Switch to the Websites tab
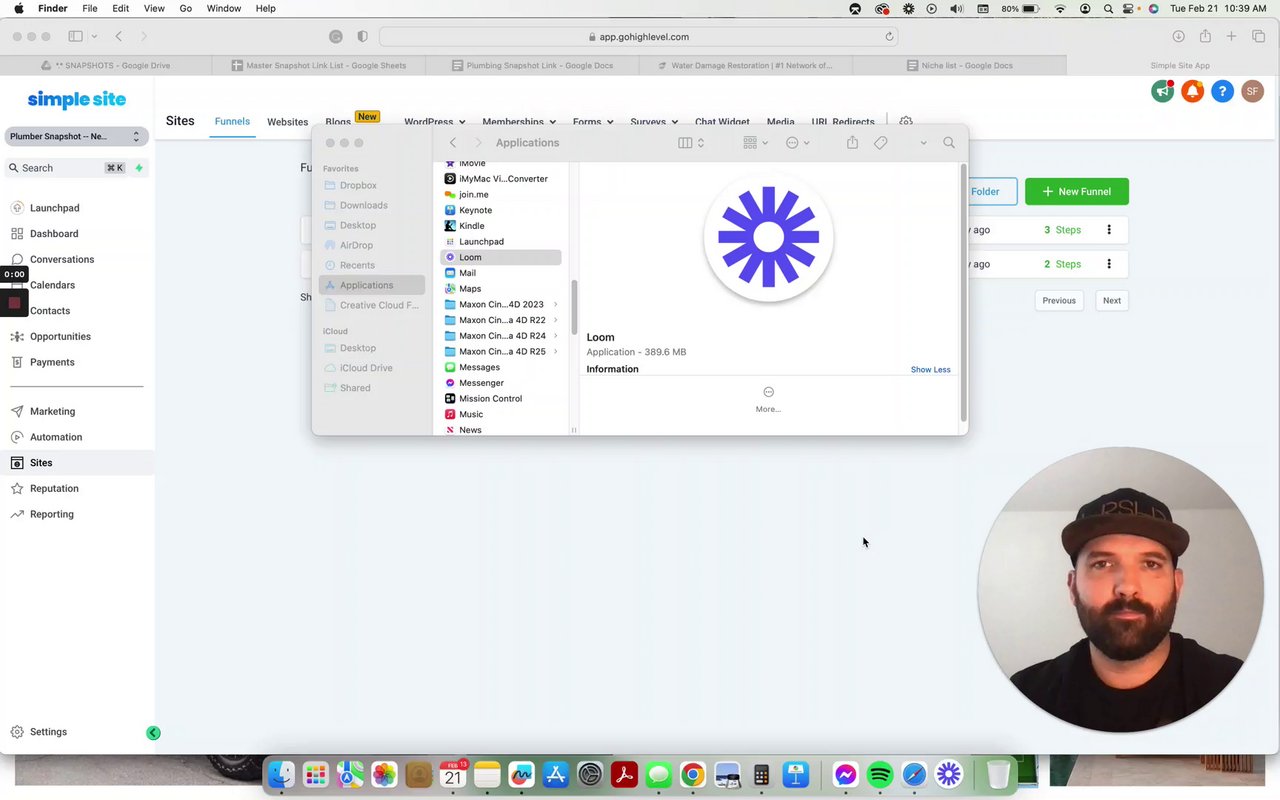The image size is (1280, 800). (x=287, y=122)
